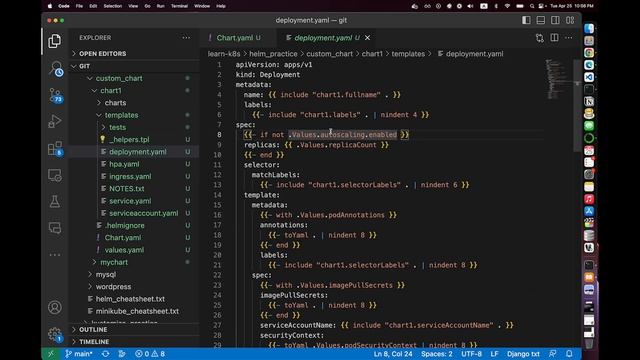
Task: Expand the charts folder
Action: click(x=115, y=102)
